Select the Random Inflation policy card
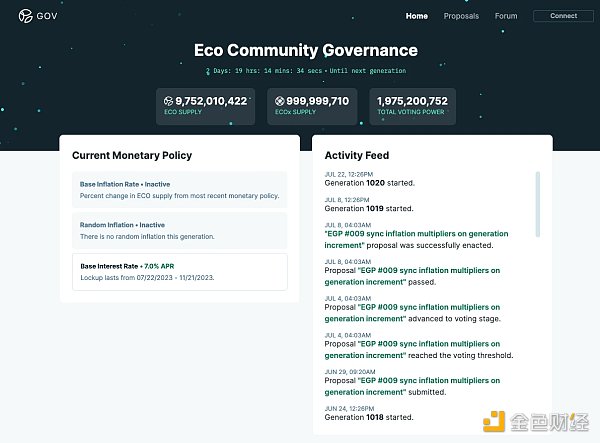The height and width of the screenshot is (443, 600). pyautogui.click(x=179, y=230)
